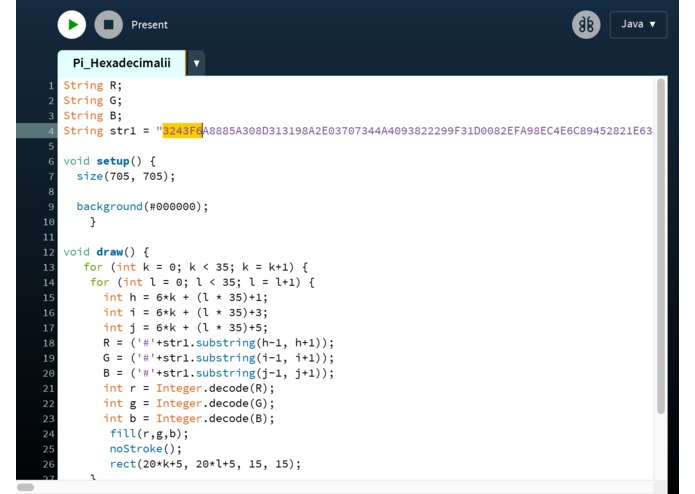Run the sketch with the play button
This screenshot has height=494, width=695.
pyautogui.click(x=72, y=25)
